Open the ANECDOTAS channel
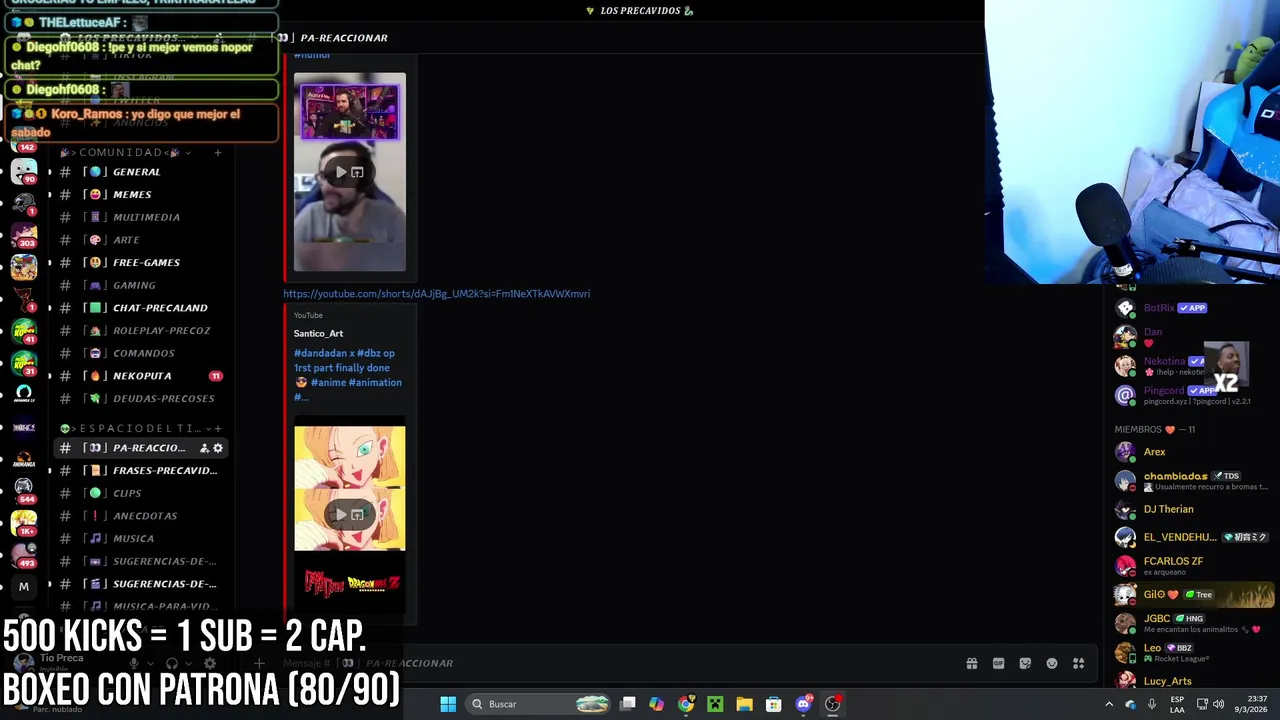Viewport: 1280px width, 720px height. click(140, 516)
